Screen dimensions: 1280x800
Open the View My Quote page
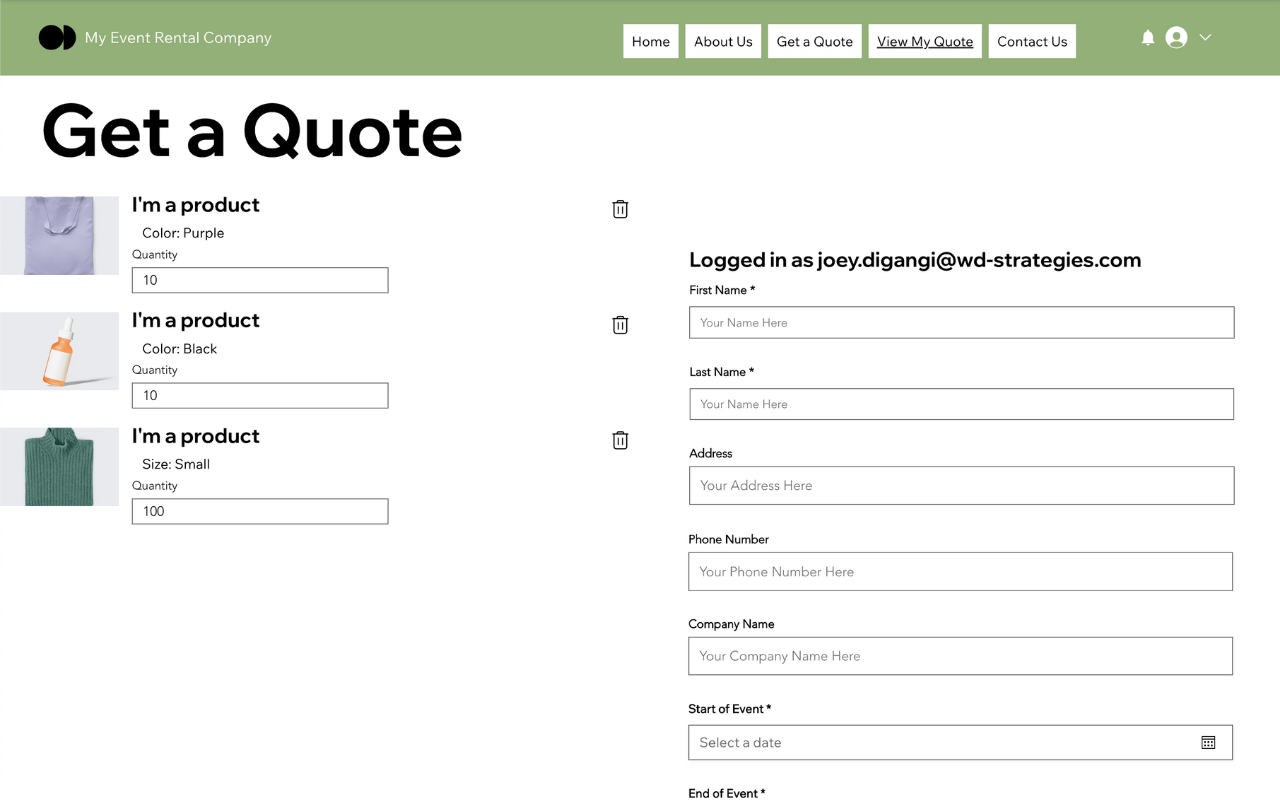coord(925,41)
